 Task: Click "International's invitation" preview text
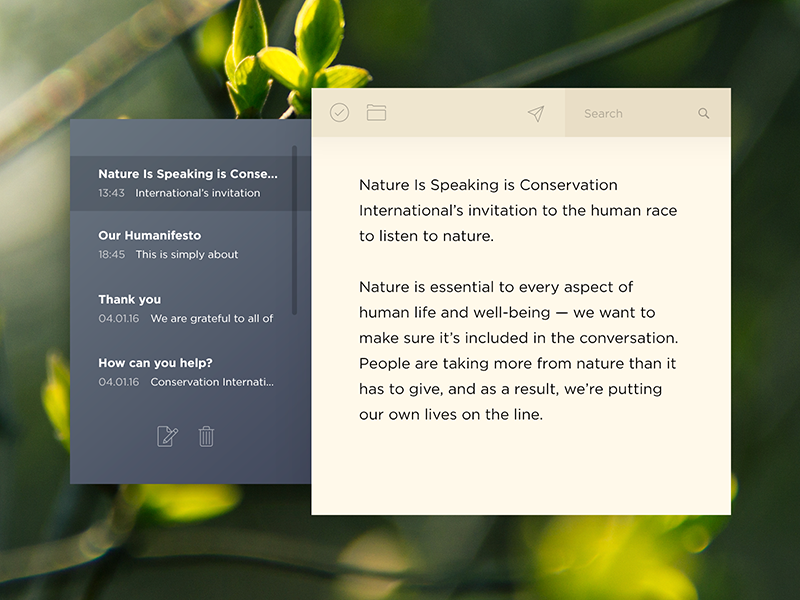pyautogui.click(x=197, y=193)
